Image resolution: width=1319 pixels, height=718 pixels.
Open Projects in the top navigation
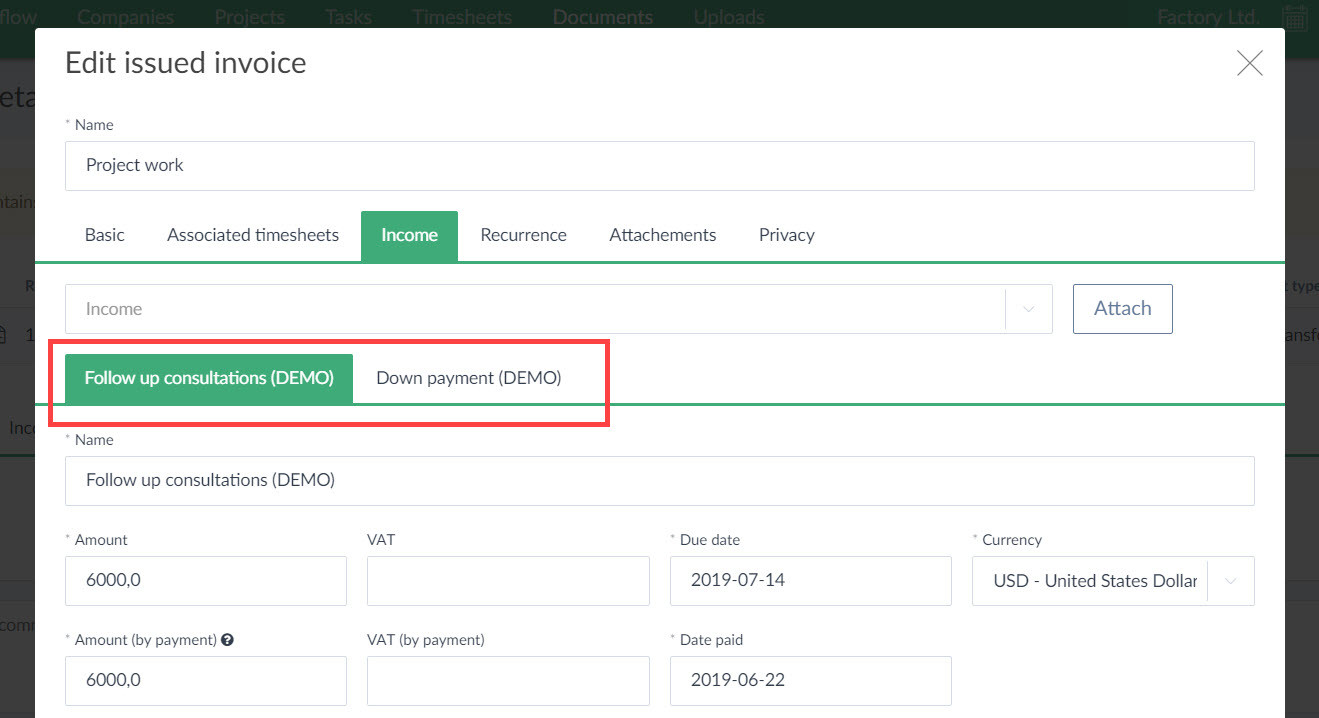249,17
